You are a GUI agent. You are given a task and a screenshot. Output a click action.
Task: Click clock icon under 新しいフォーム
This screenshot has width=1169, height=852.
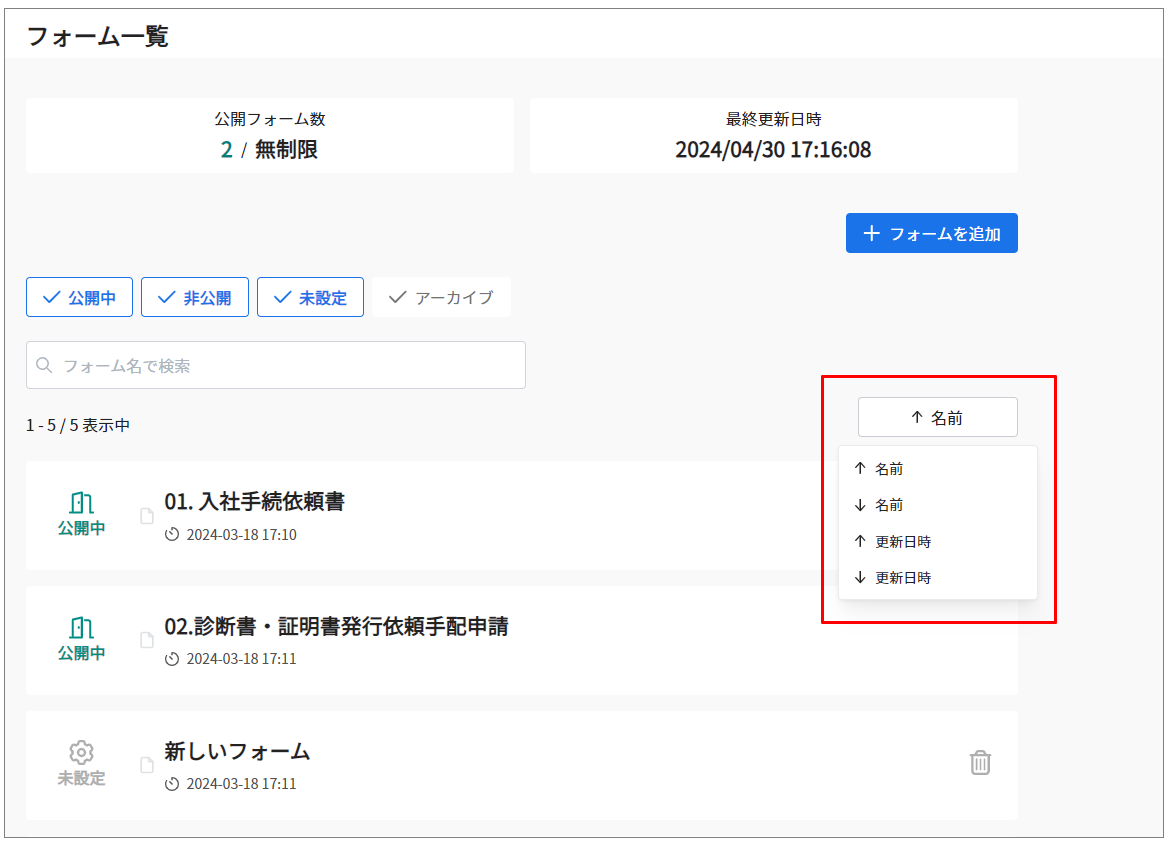pyautogui.click(x=172, y=784)
